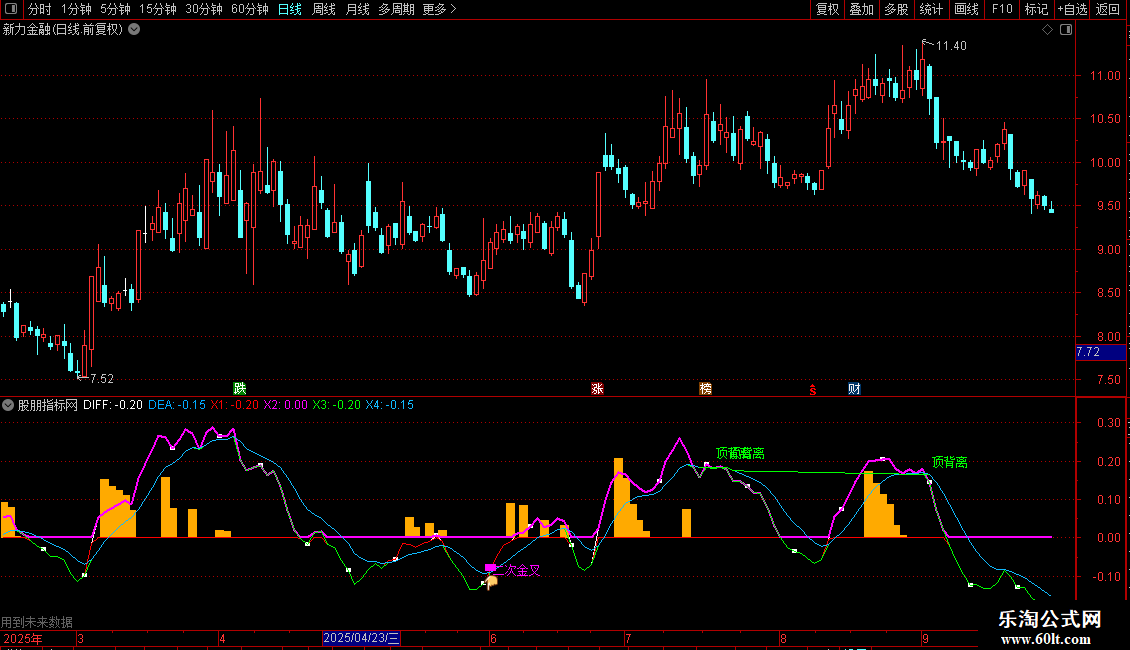Screen dimensions: 1130x650
Task: Click the 统计 statistics button
Action: point(931,9)
